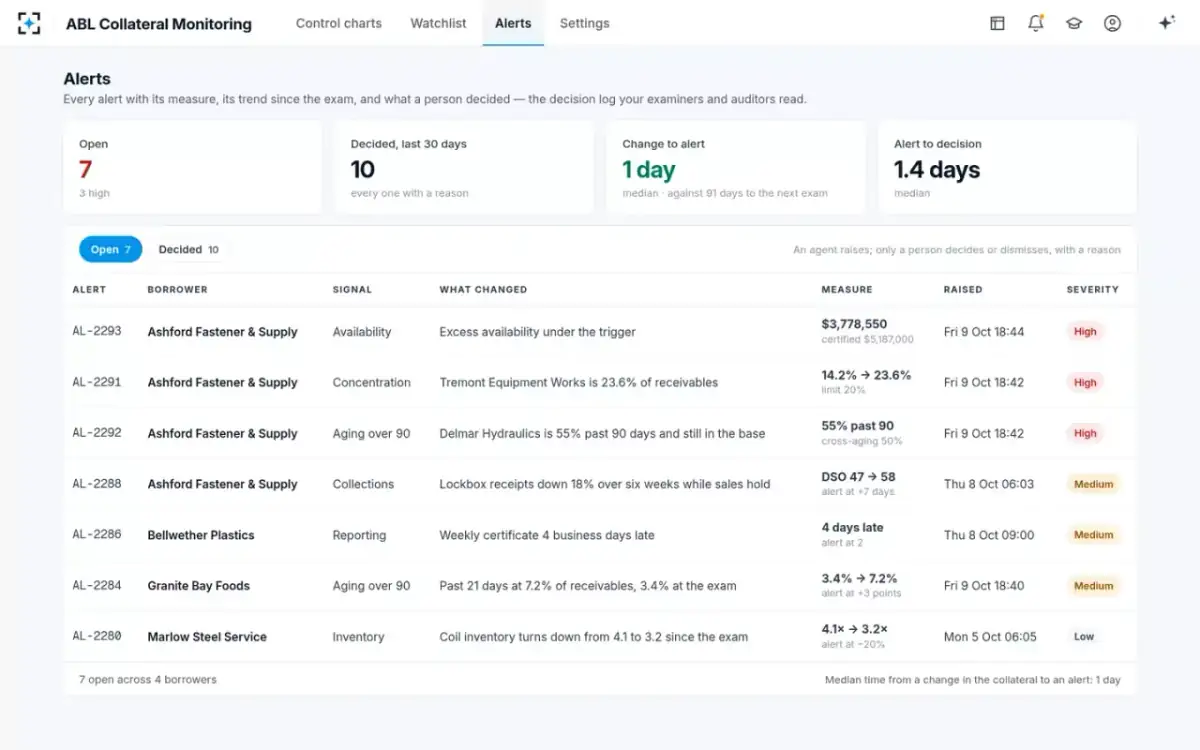Select the Alerts tab

(x=513, y=23)
